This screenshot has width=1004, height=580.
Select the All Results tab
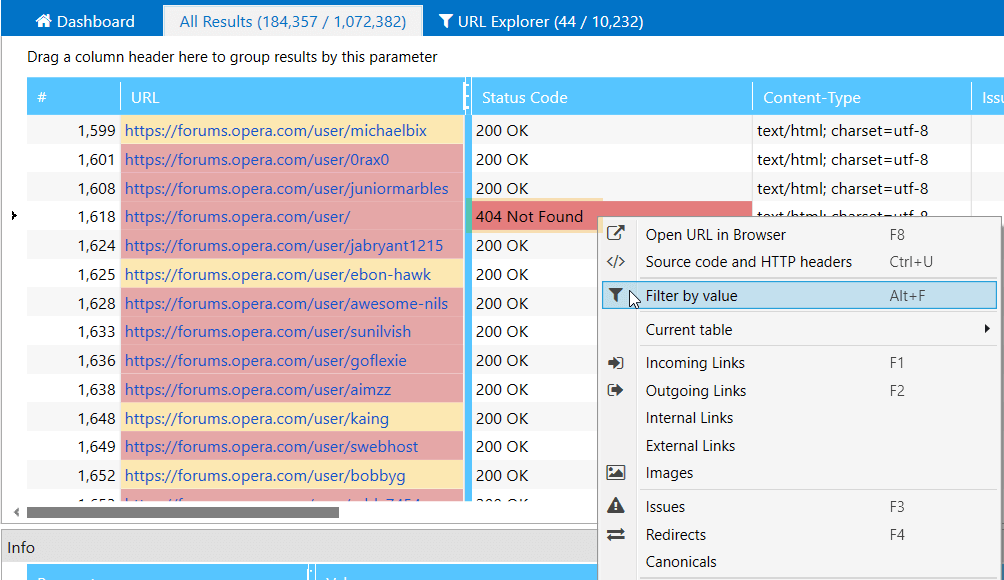293,21
